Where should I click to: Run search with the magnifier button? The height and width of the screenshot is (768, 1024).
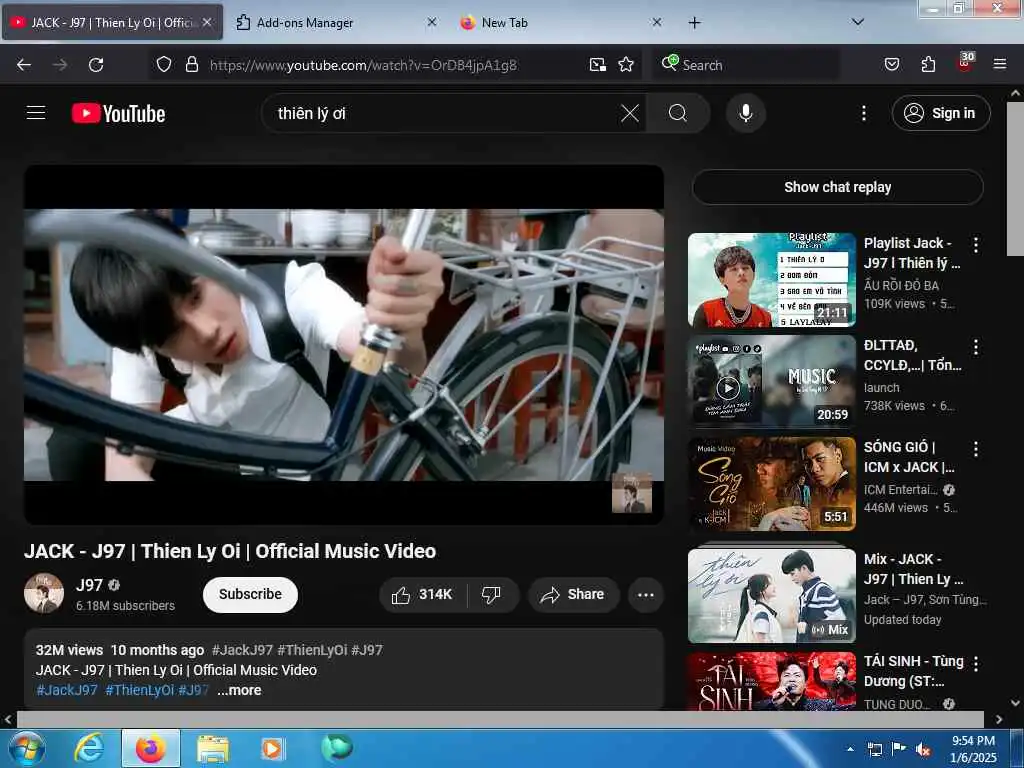[678, 113]
